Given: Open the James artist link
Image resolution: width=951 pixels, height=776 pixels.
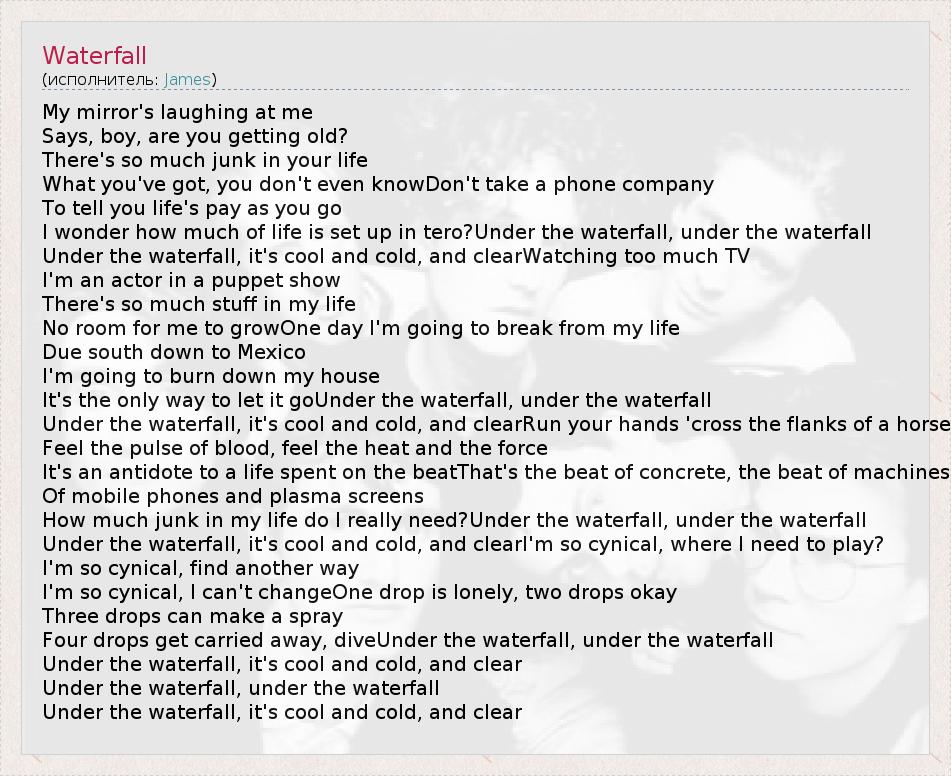Looking at the screenshot, I should (187, 79).
